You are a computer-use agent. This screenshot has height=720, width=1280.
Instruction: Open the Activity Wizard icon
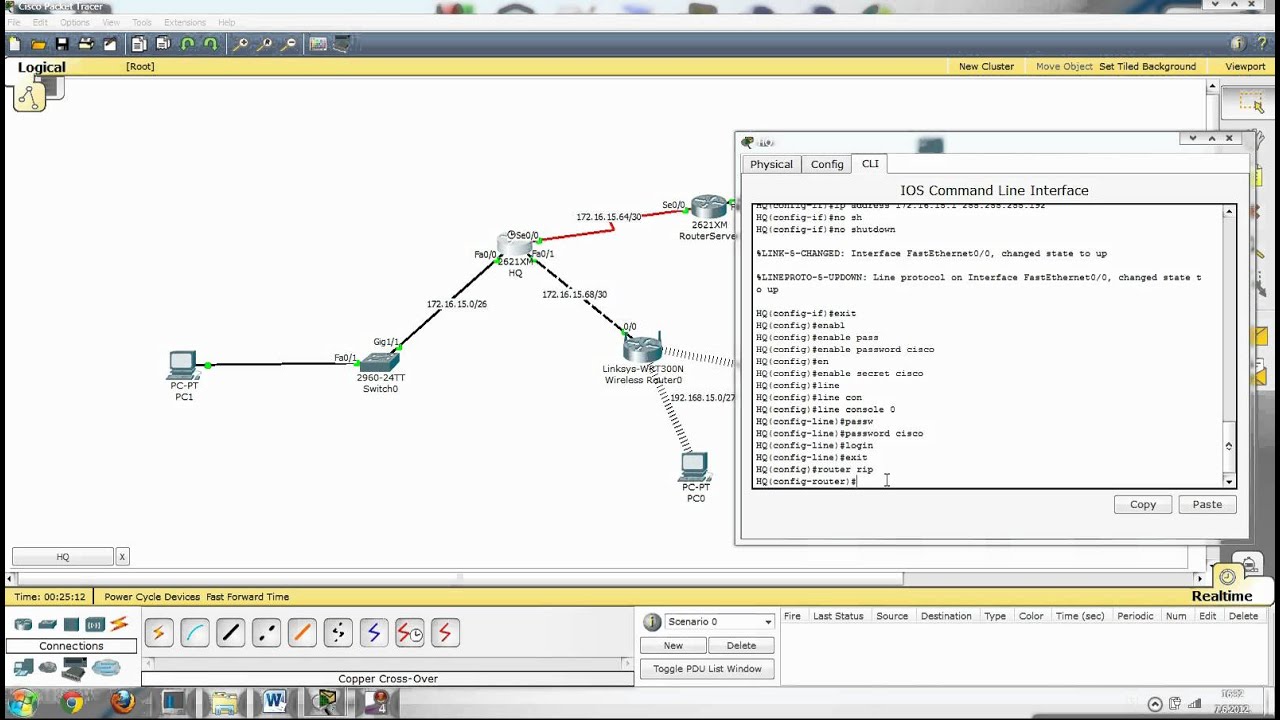point(110,44)
